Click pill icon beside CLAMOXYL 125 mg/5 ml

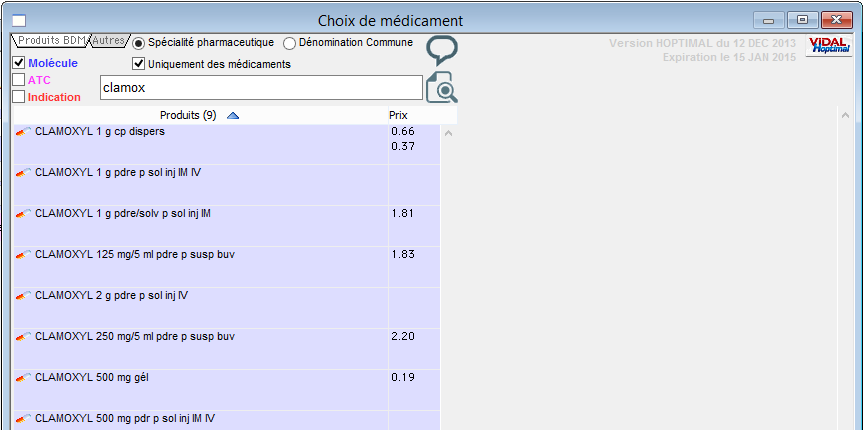coord(23,255)
